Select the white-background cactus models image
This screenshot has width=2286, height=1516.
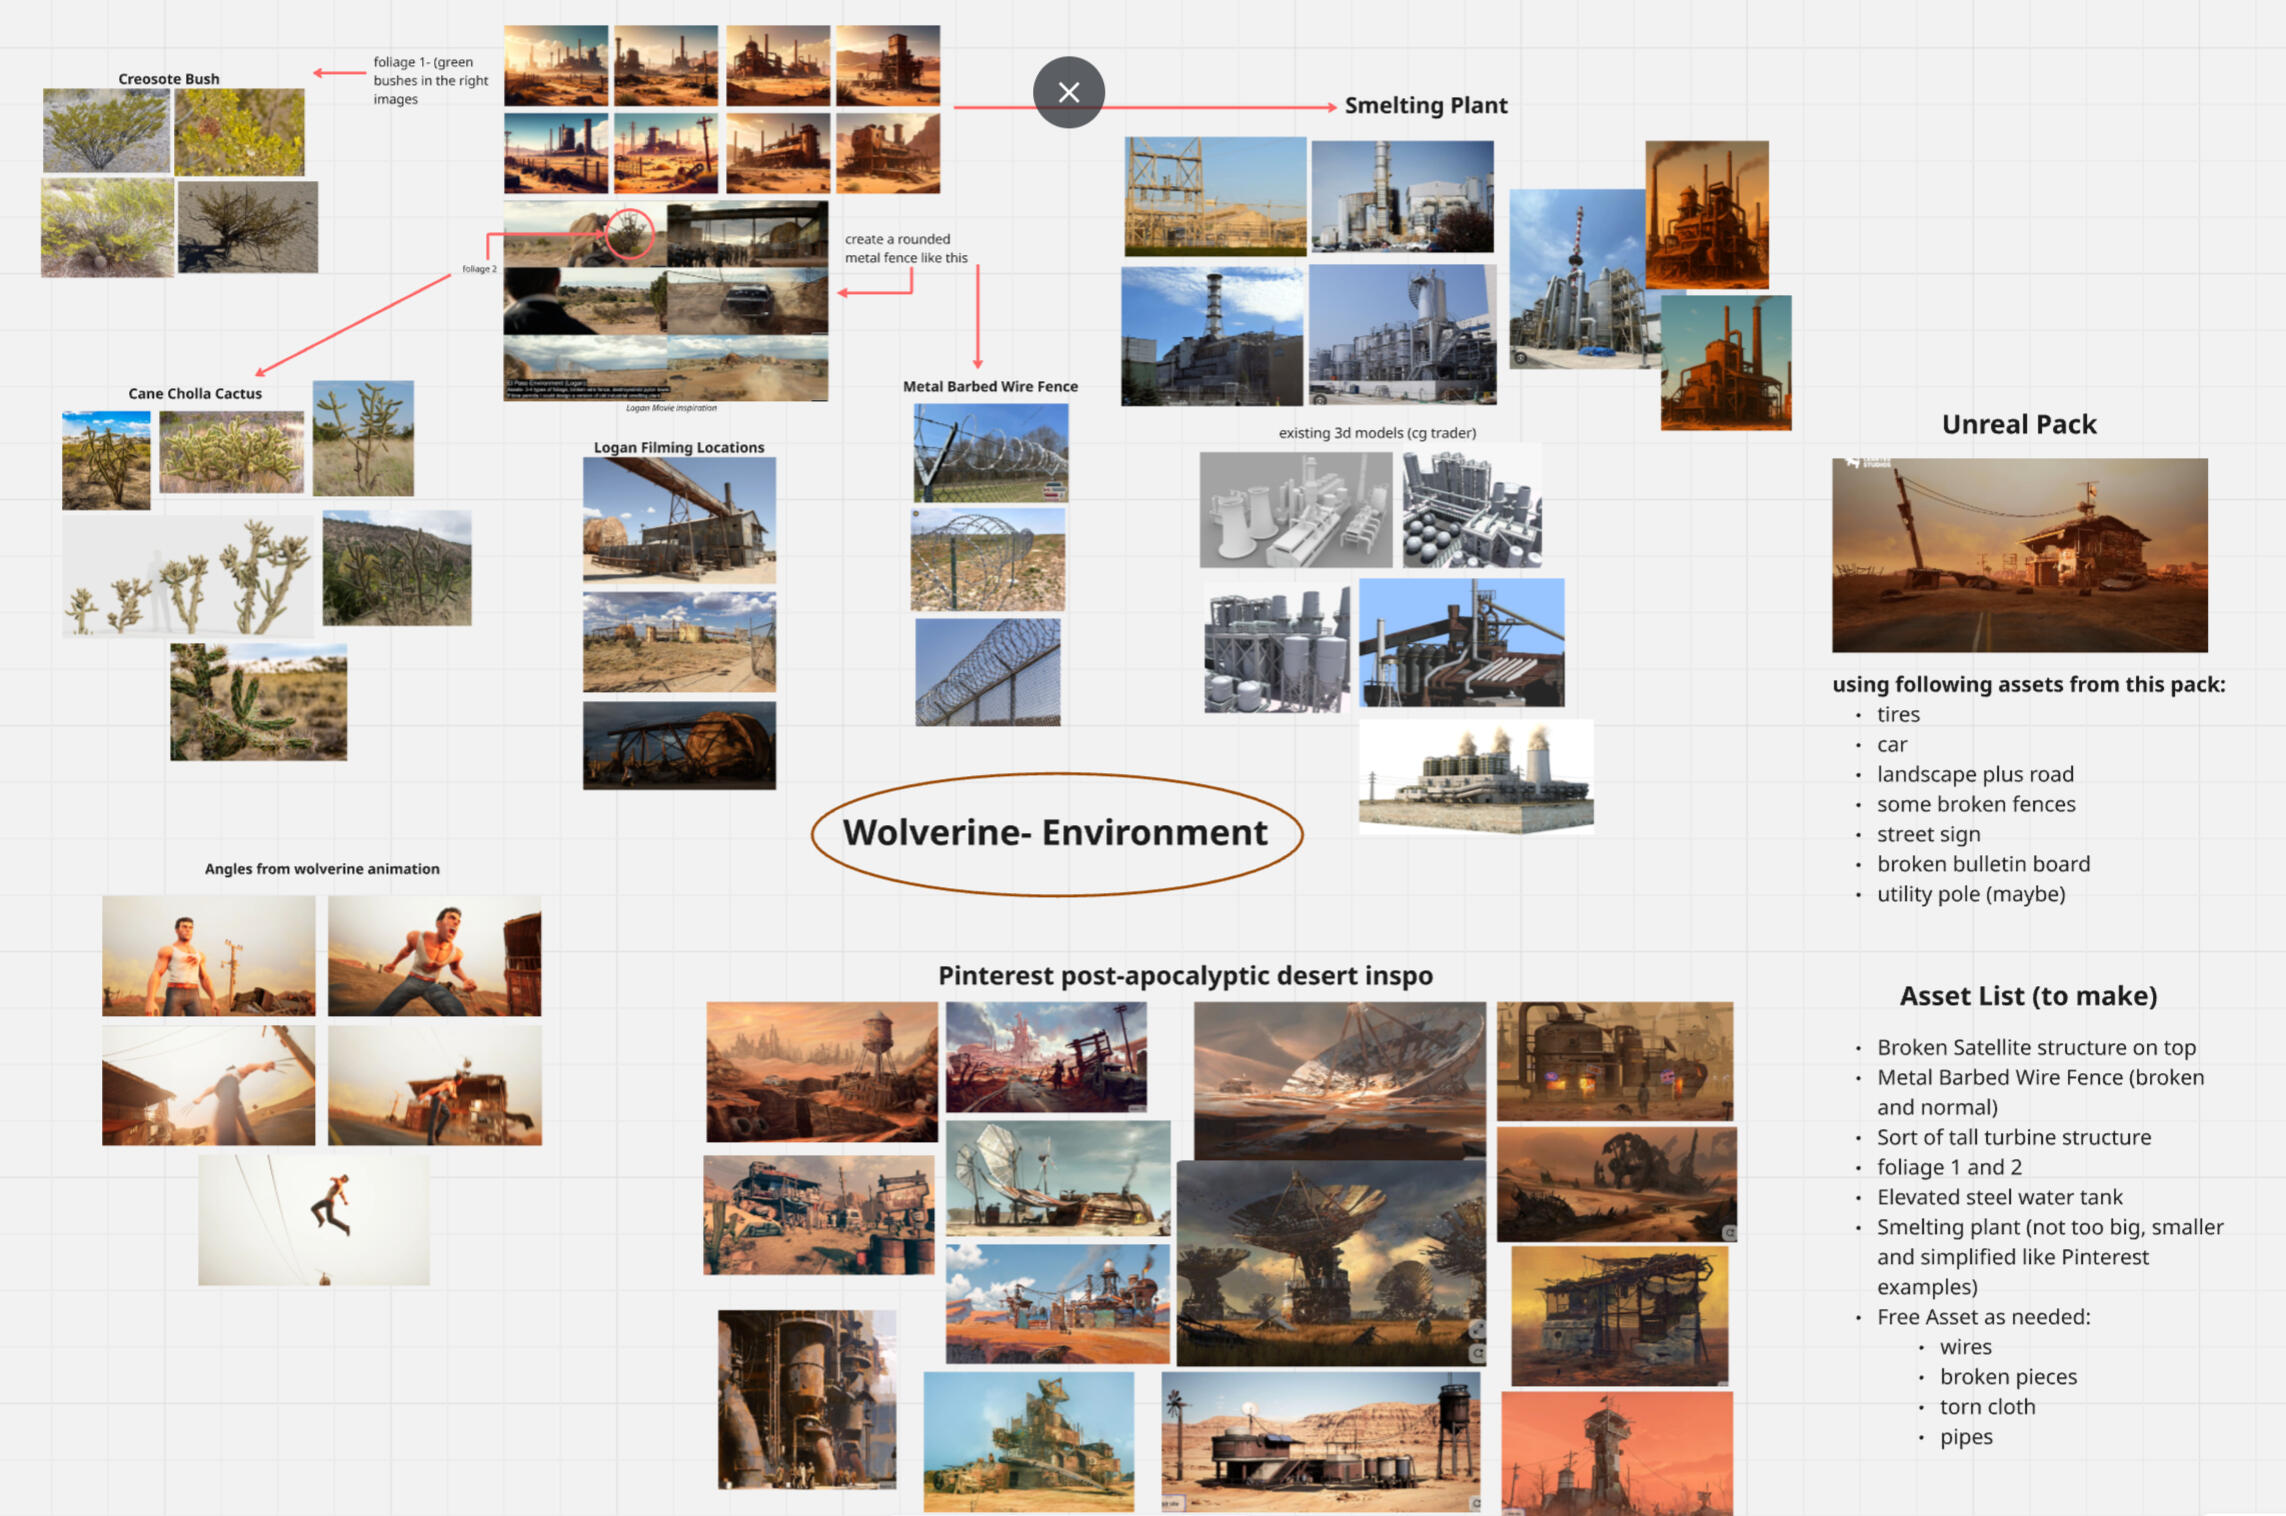point(187,577)
